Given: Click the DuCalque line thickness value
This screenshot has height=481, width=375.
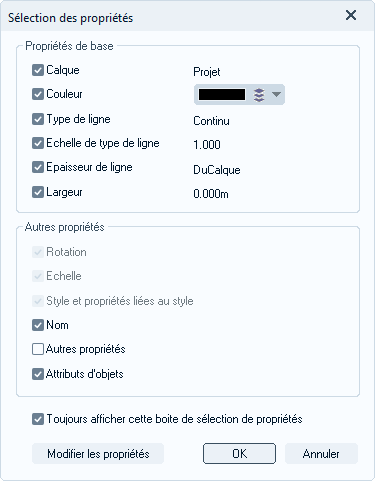Looking at the screenshot, I should click(x=217, y=170).
